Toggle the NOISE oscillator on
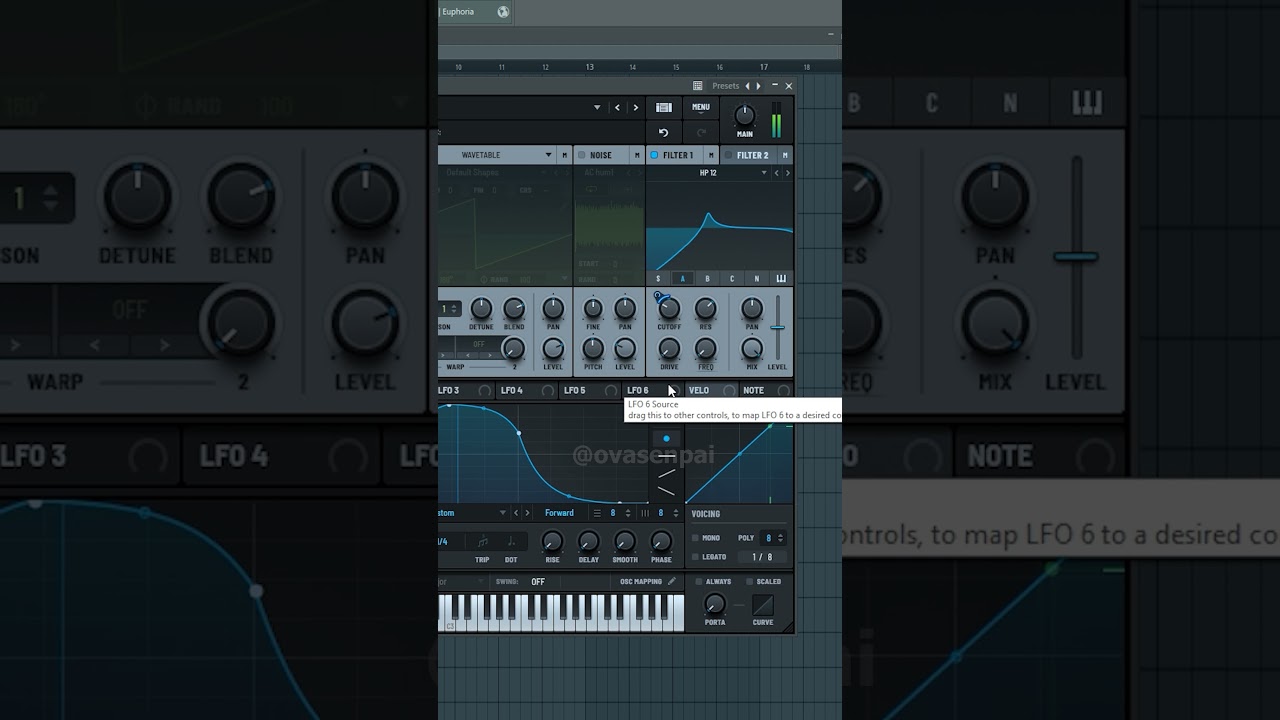Screen dimensions: 1280x720 pyautogui.click(x=581, y=155)
